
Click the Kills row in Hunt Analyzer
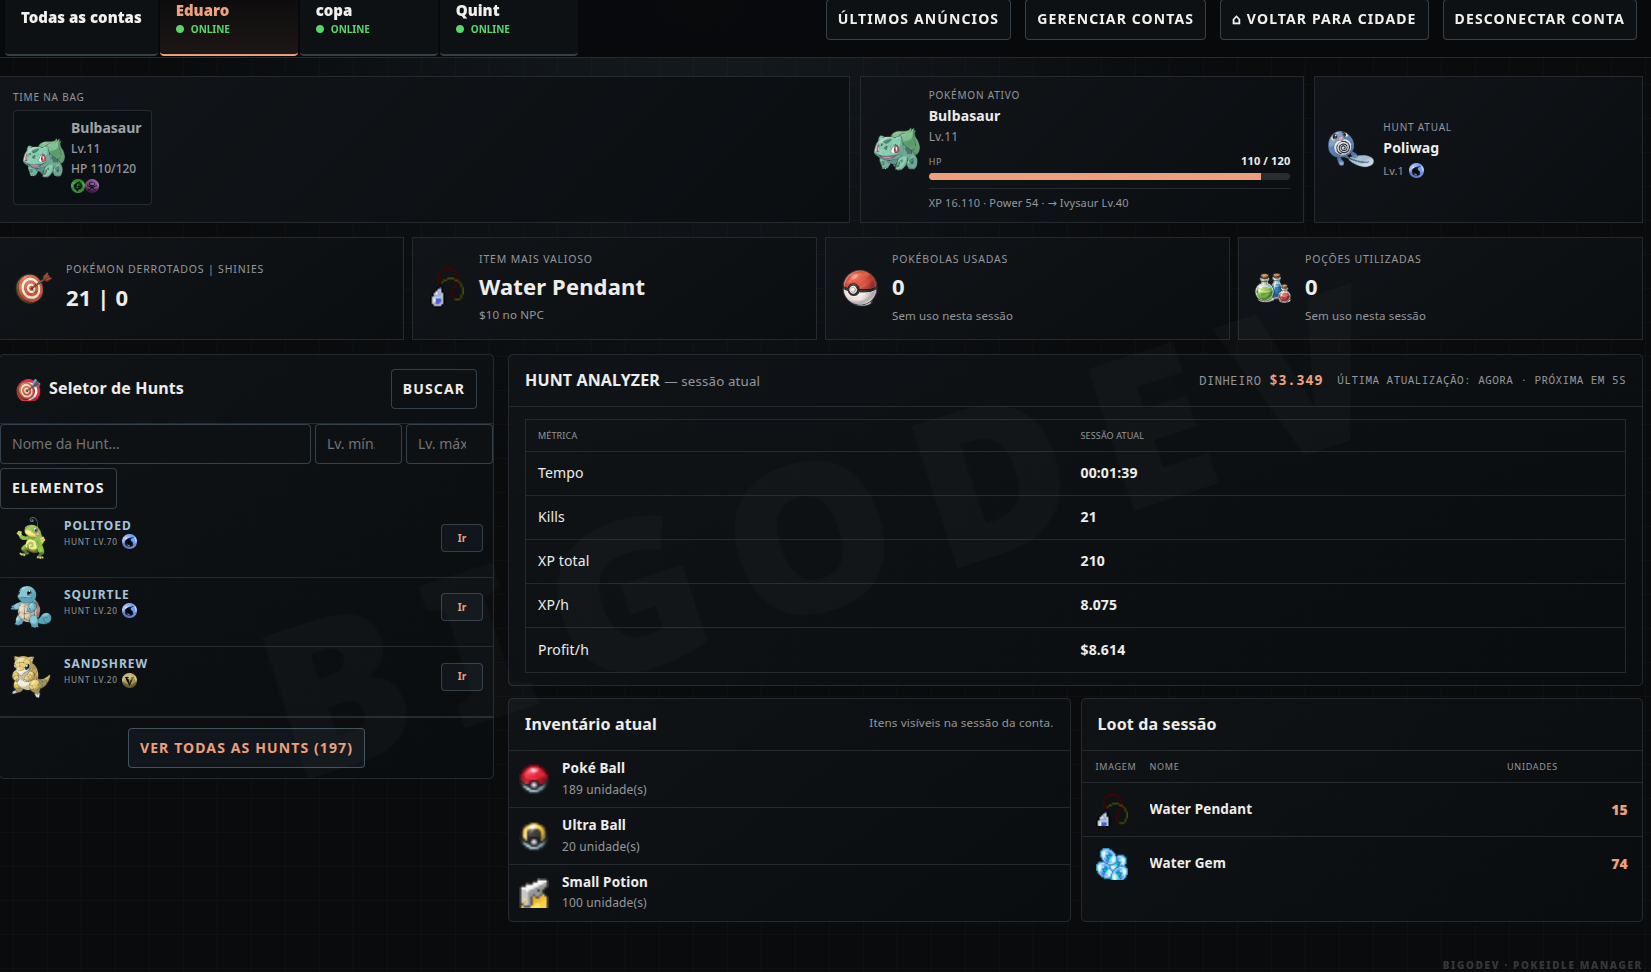[1075, 517]
